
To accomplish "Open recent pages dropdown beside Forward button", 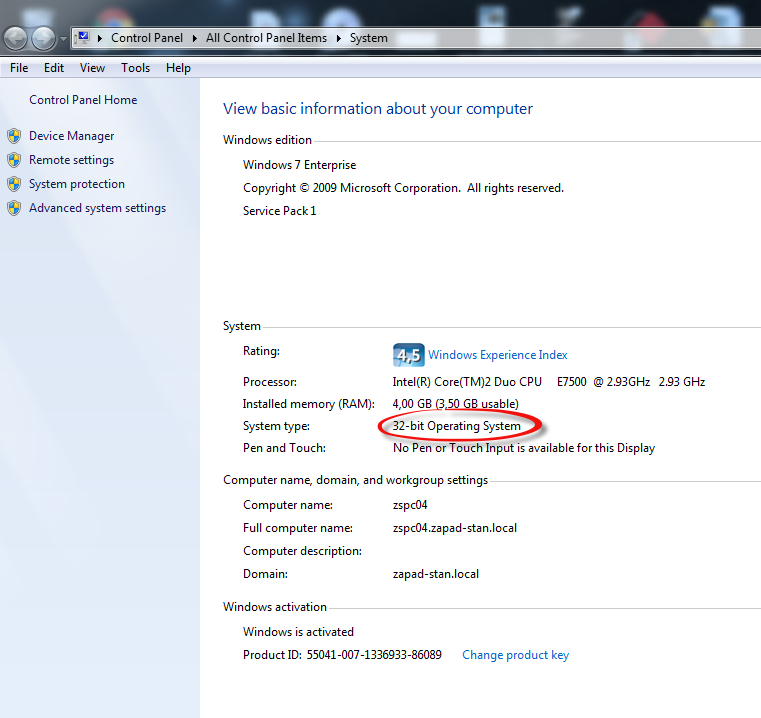I will 63,38.
